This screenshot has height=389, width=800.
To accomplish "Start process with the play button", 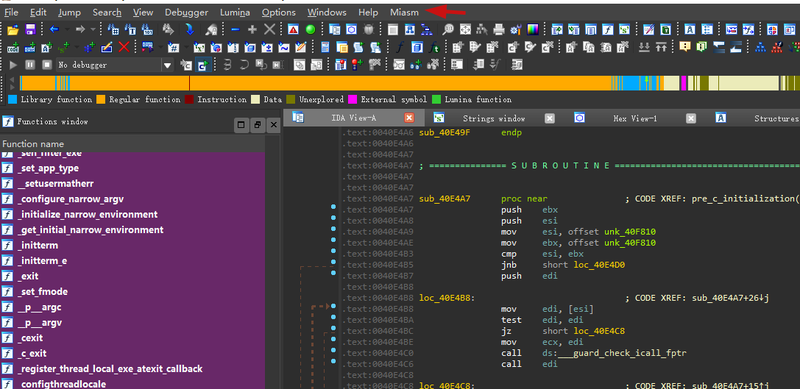I will (x=13, y=65).
